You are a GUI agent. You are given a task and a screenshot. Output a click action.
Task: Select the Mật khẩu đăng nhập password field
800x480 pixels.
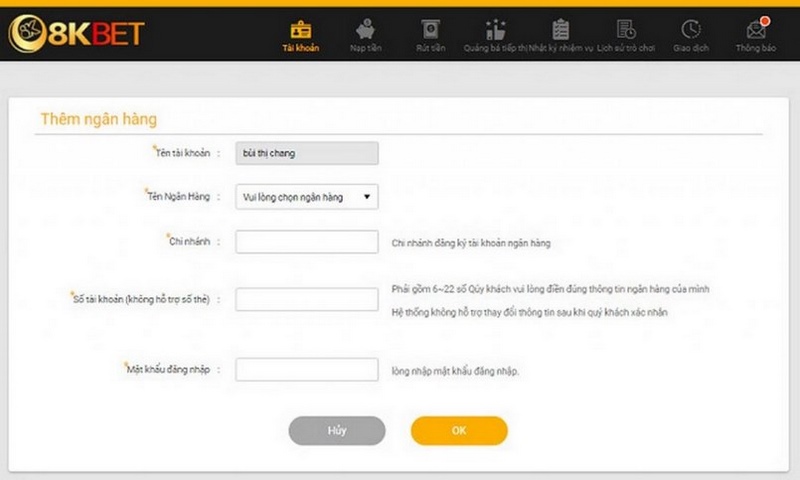point(306,370)
